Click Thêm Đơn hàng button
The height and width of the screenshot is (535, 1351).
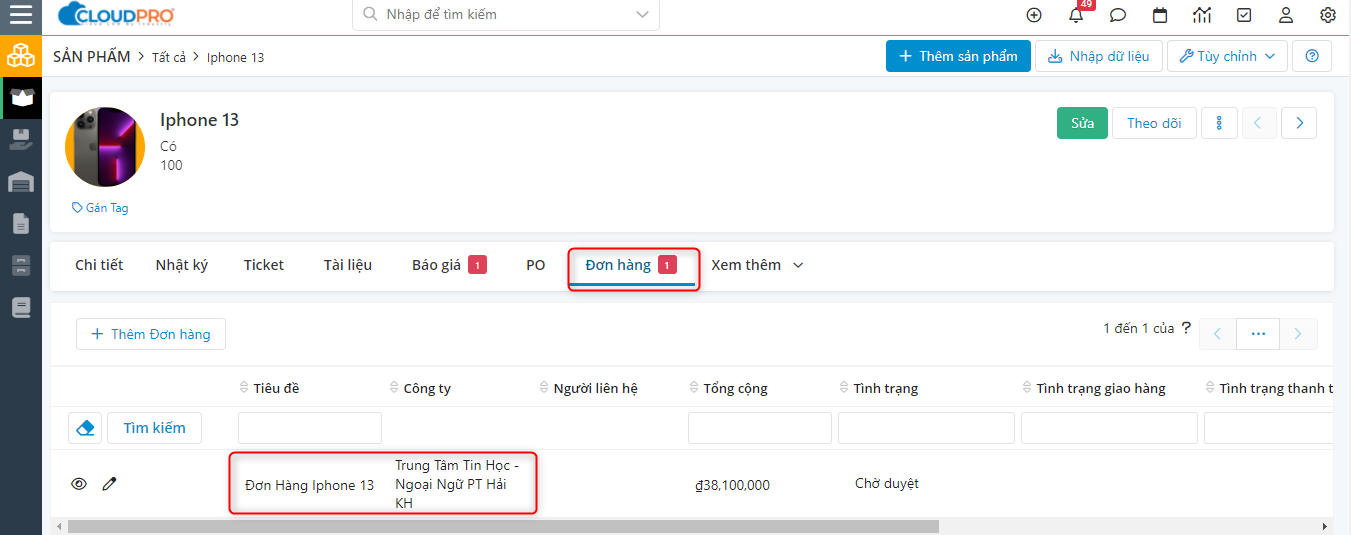tap(151, 334)
